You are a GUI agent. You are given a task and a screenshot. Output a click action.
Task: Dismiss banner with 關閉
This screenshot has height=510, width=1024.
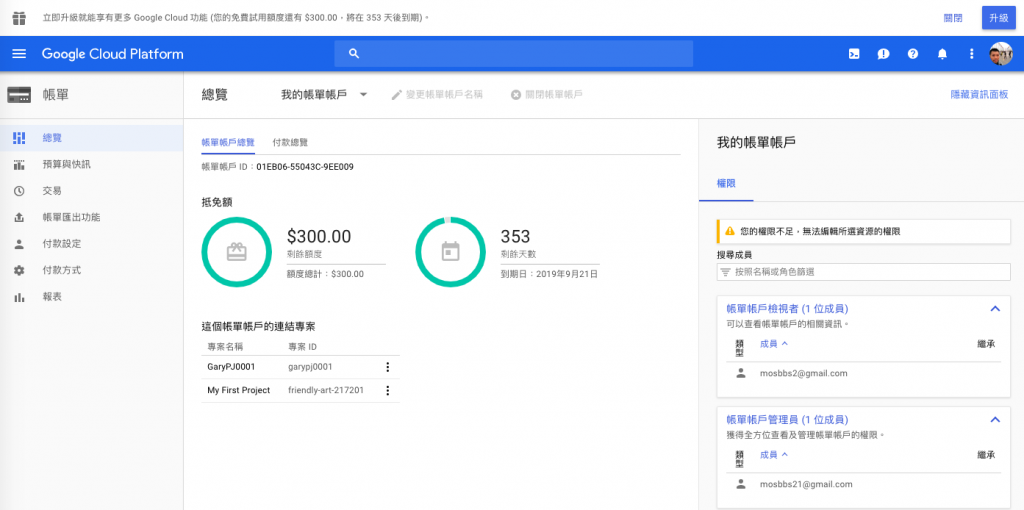953,18
